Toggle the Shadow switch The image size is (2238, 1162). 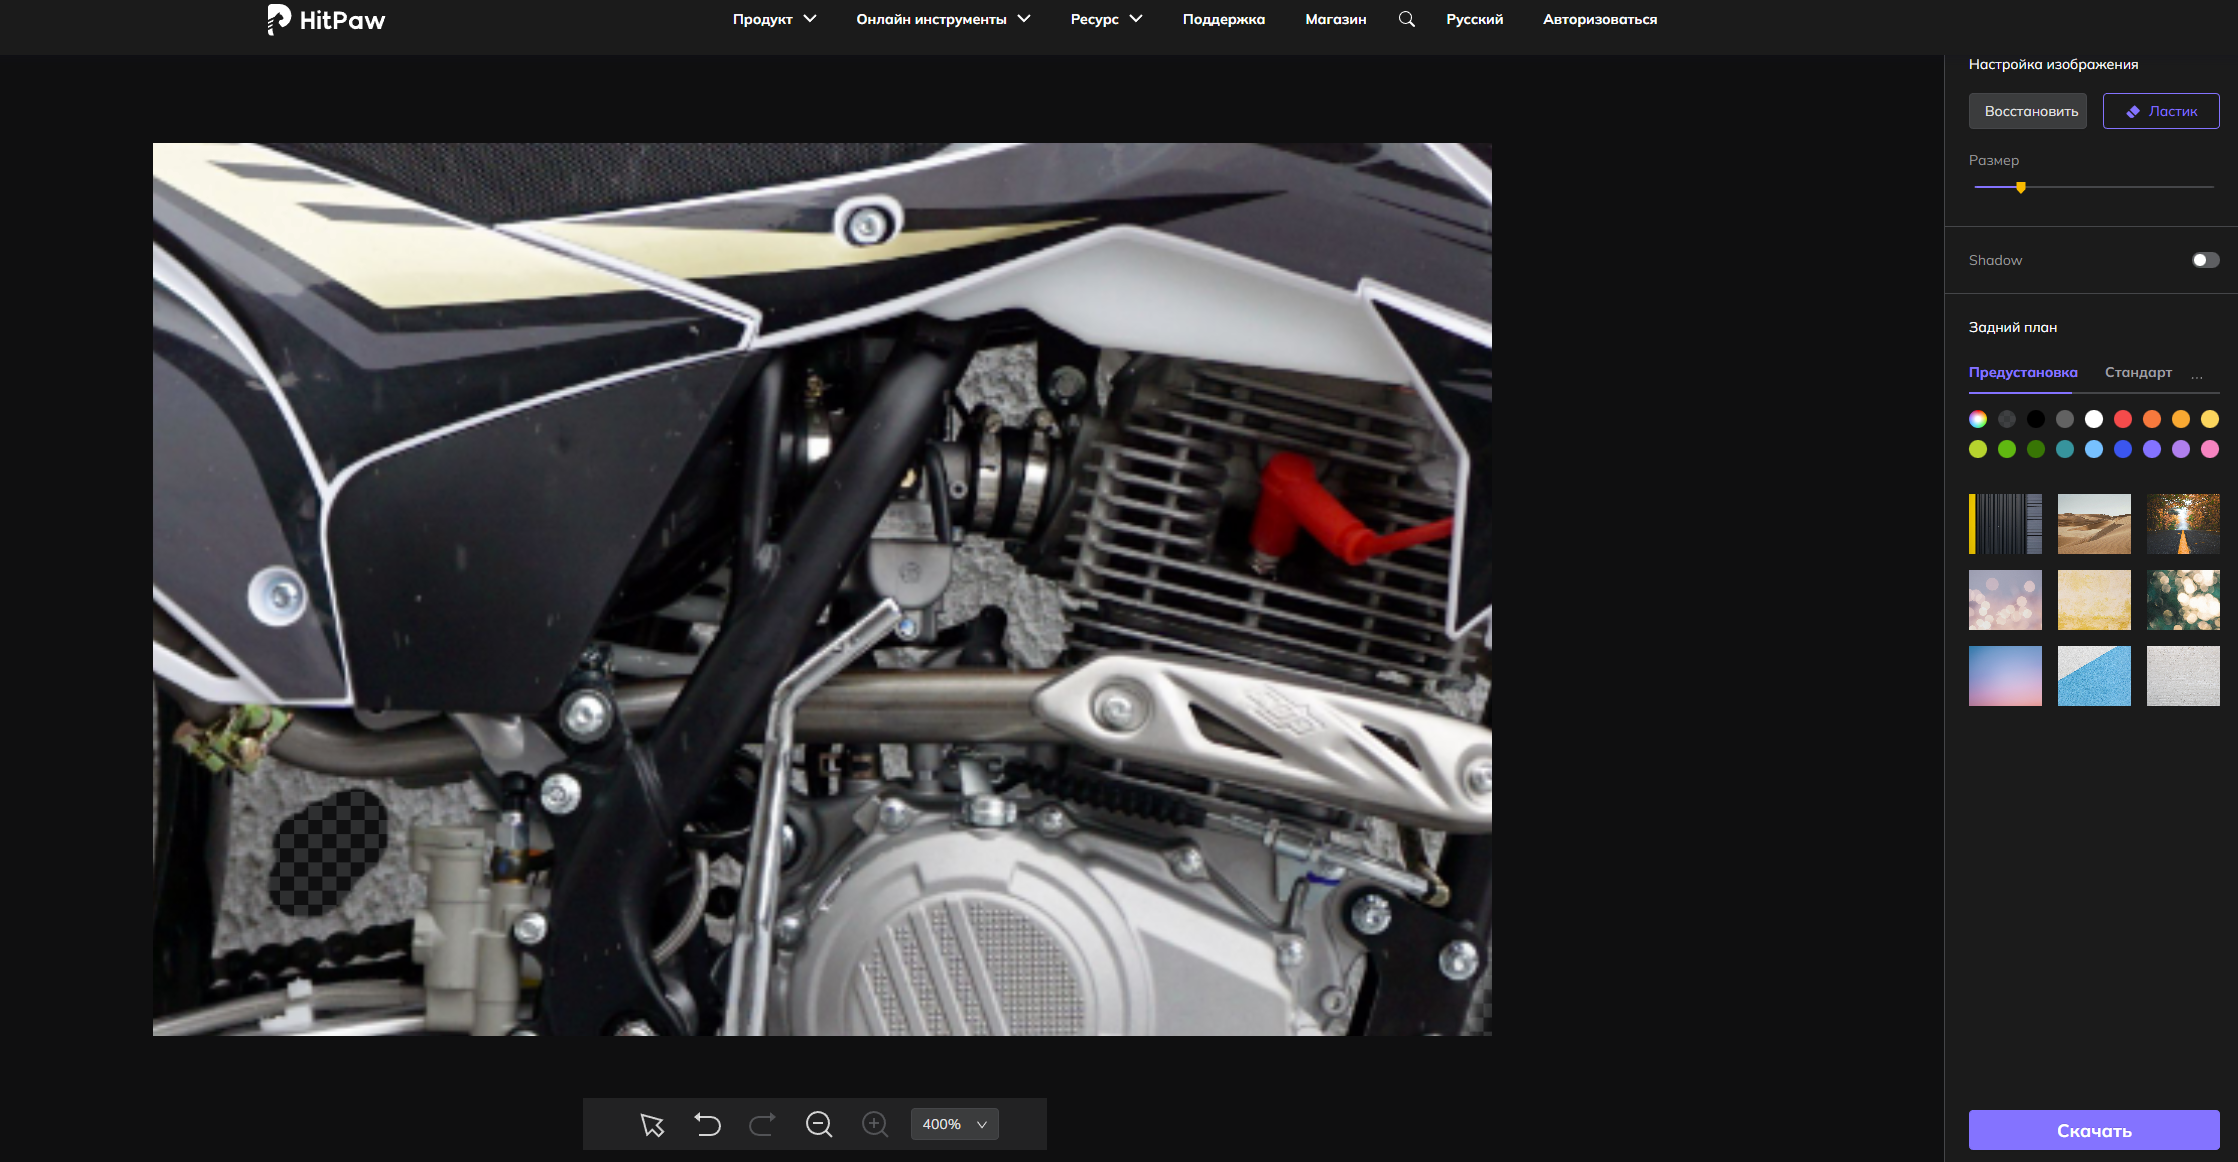[x=2205, y=260]
